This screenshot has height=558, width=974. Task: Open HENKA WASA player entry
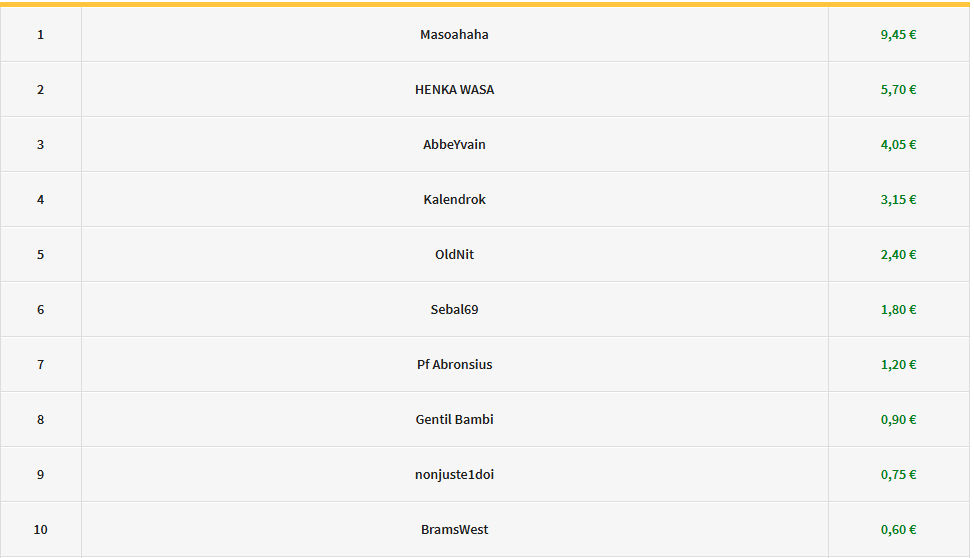[x=454, y=90]
